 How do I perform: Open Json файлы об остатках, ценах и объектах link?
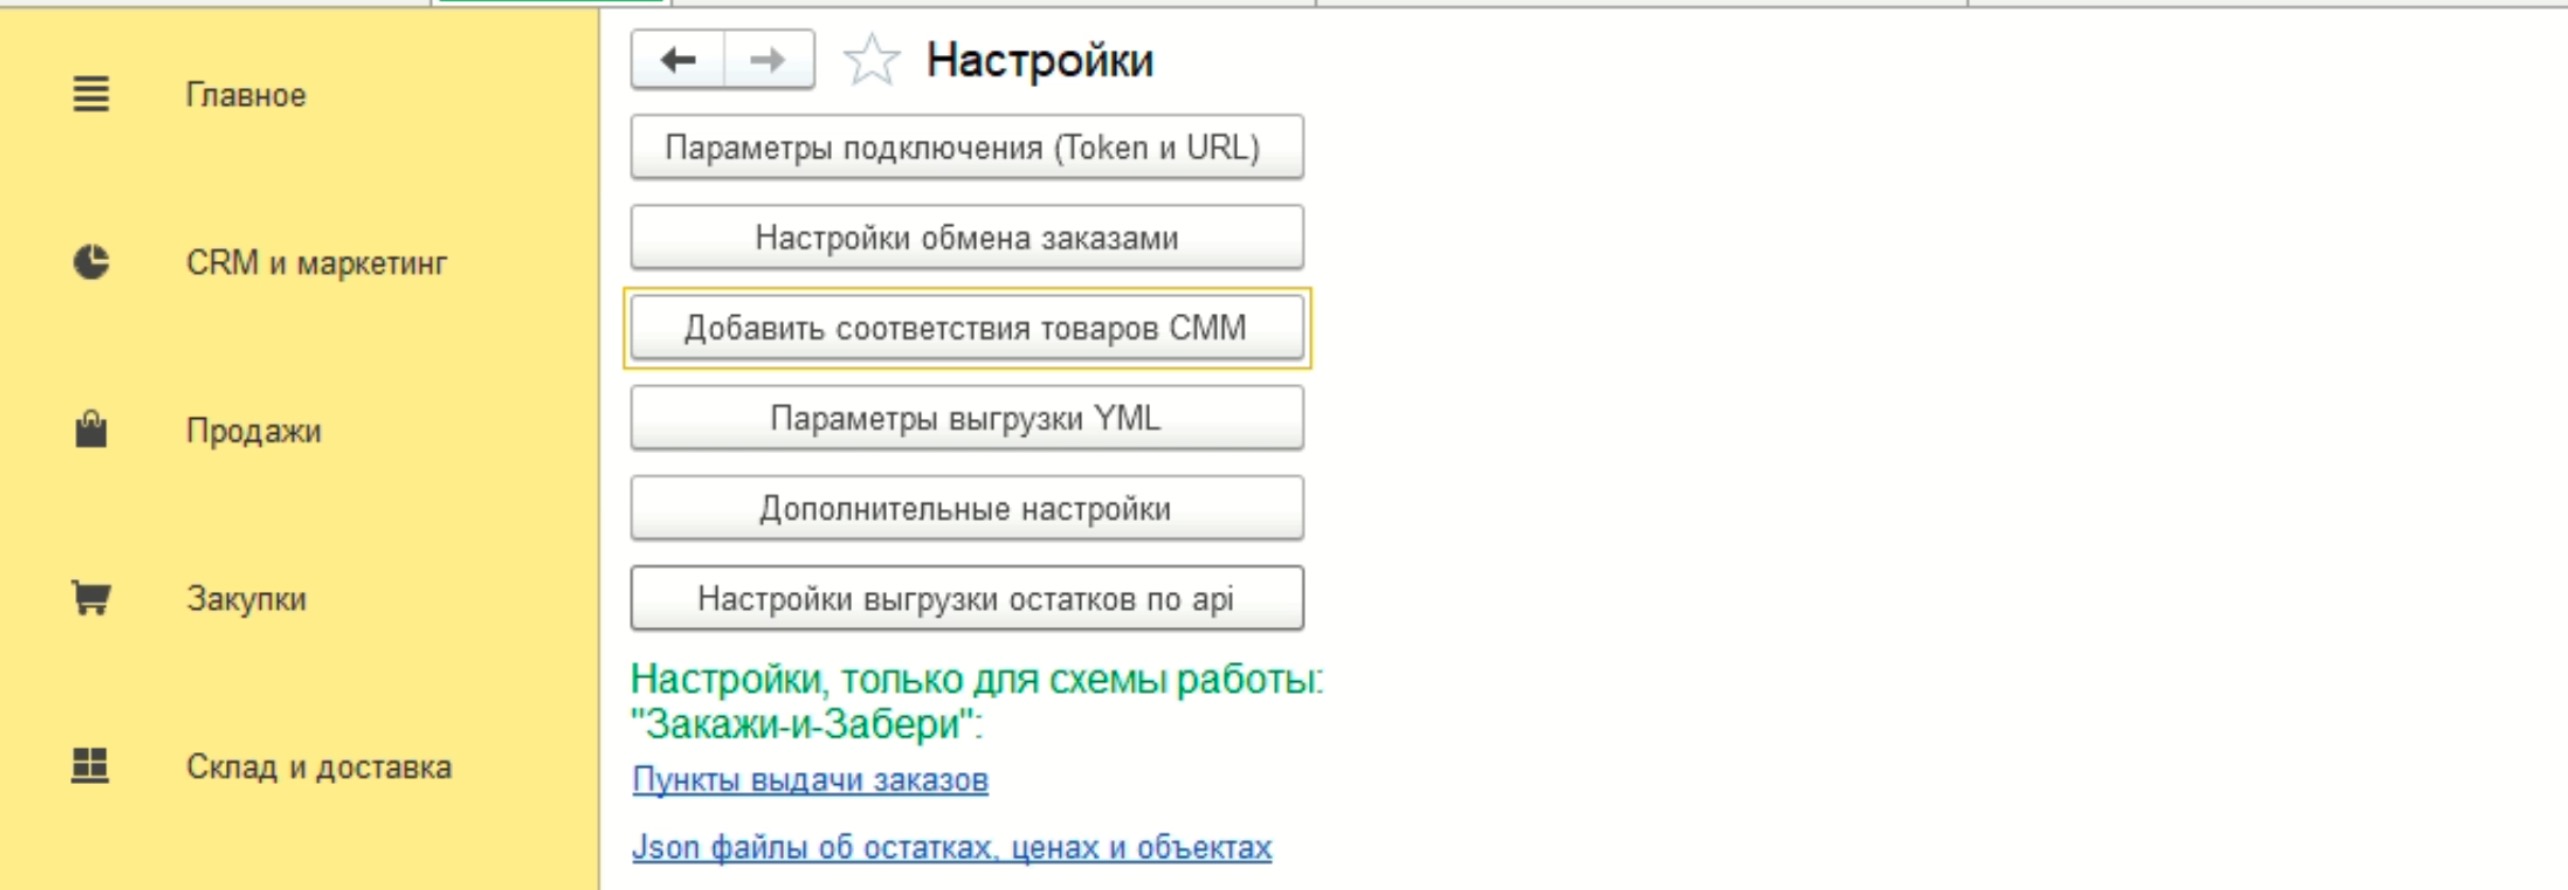click(952, 848)
